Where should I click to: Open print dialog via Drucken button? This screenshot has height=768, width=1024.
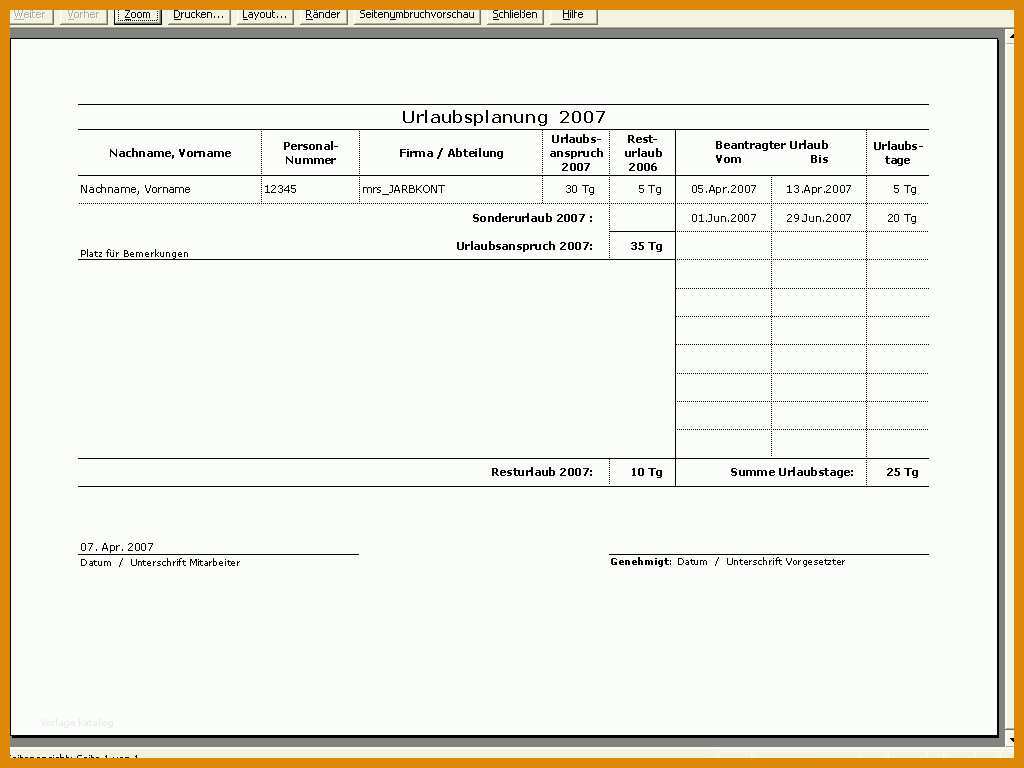[x=197, y=14]
